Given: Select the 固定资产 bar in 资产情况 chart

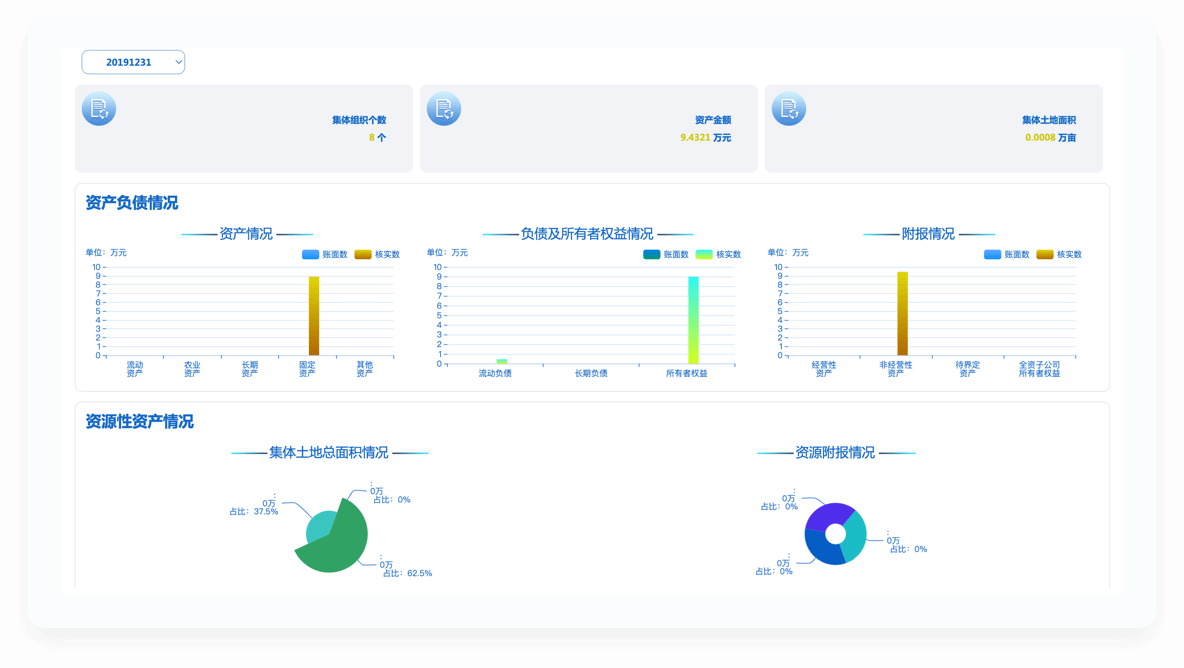Looking at the screenshot, I should (x=313, y=315).
